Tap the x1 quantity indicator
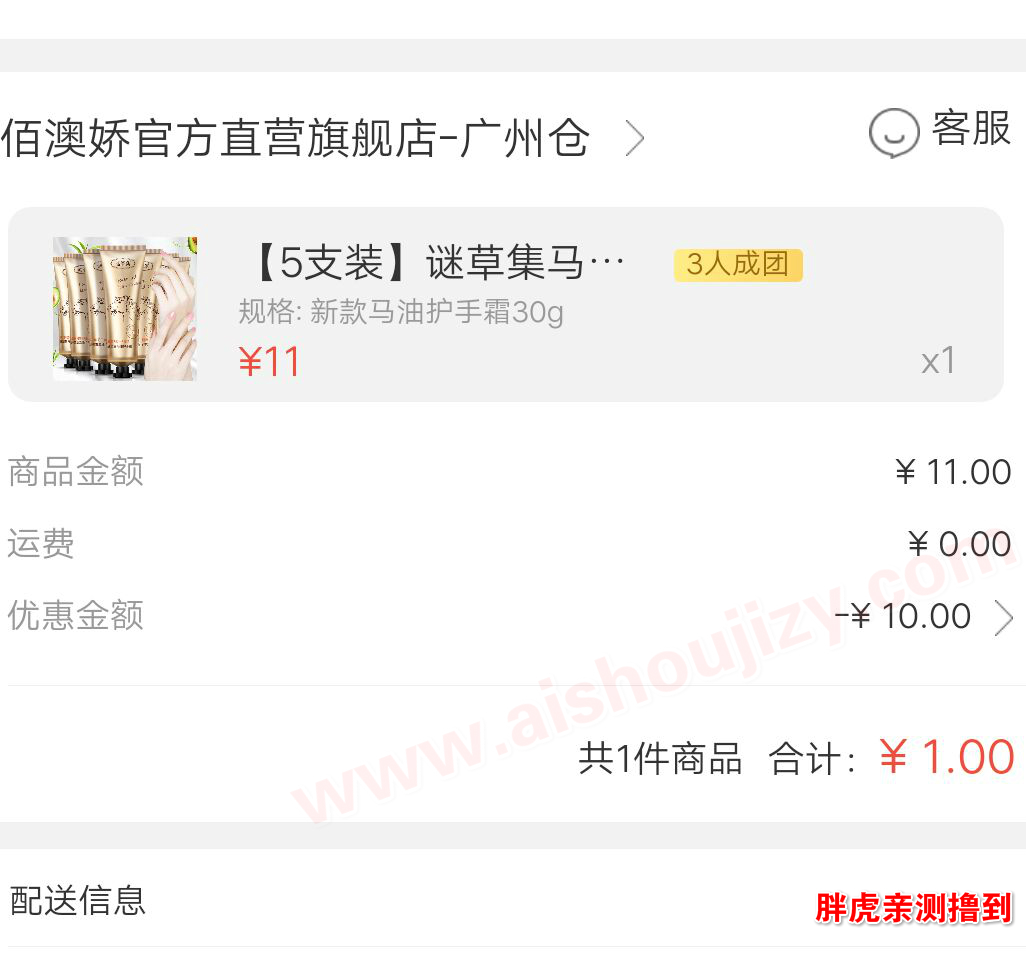This screenshot has width=1026, height=953. pyautogui.click(x=938, y=361)
